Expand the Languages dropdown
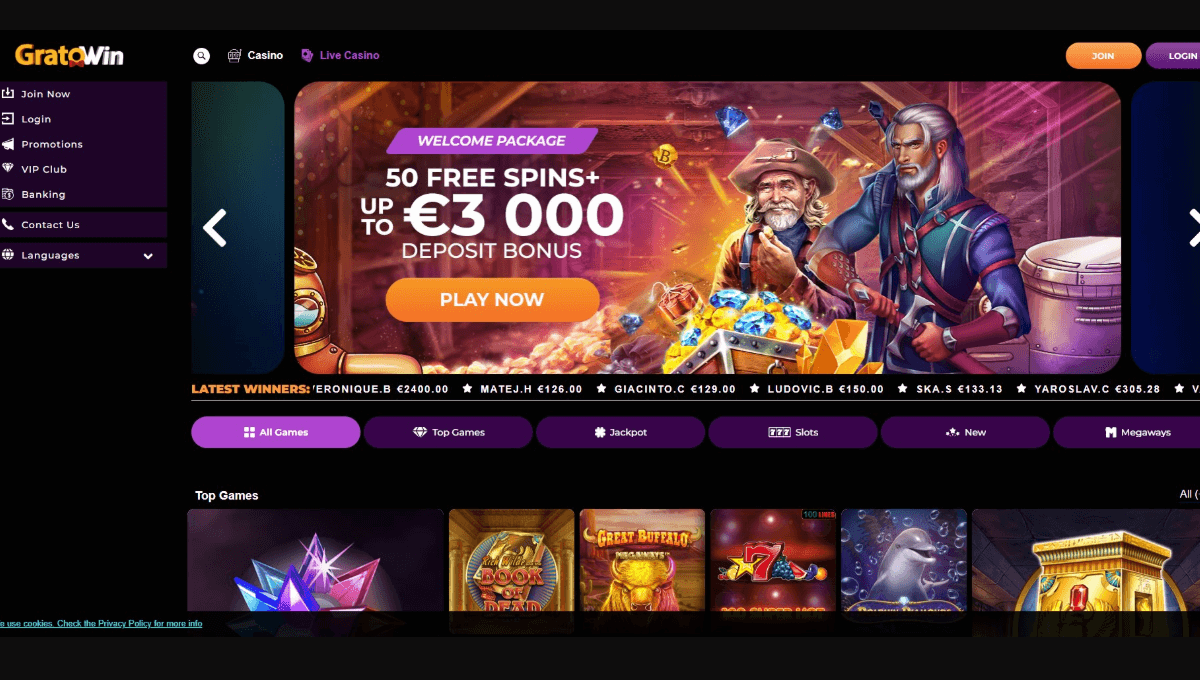 [83, 255]
